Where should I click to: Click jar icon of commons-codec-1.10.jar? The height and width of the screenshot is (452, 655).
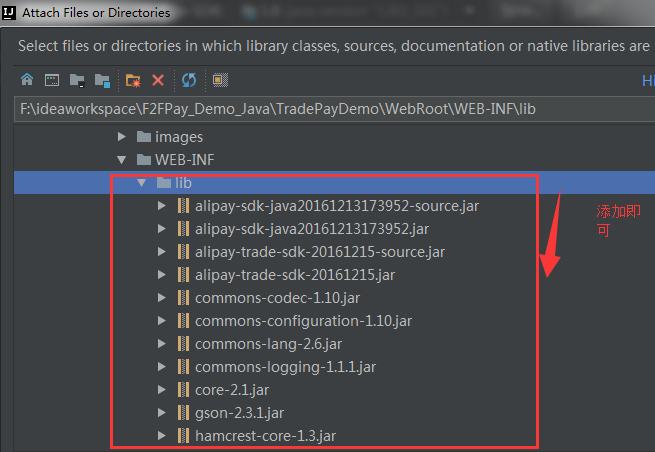click(183, 297)
